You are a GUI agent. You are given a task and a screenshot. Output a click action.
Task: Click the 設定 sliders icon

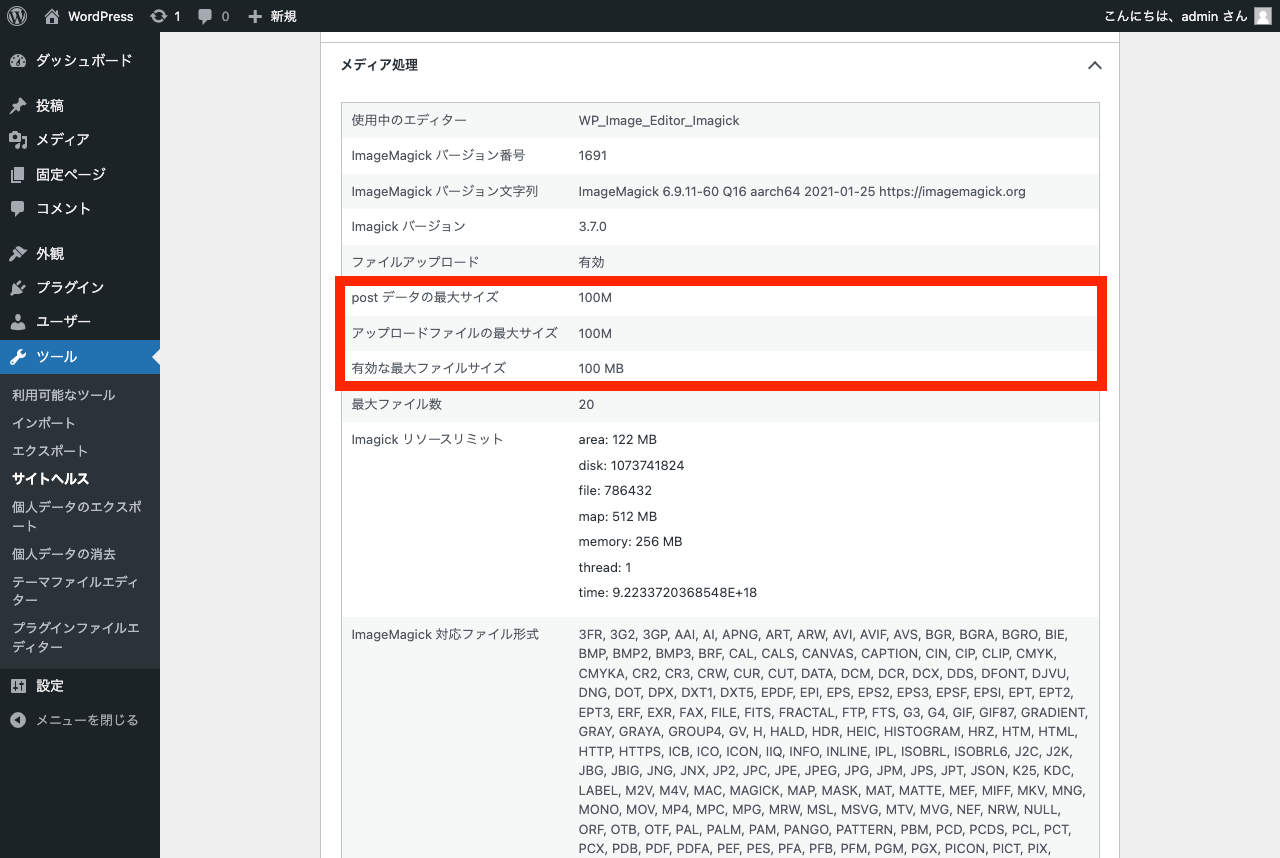tap(18, 686)
